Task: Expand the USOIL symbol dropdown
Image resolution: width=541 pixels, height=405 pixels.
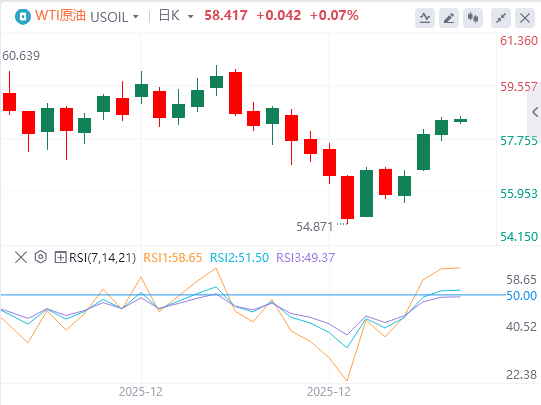Action: [x=136, y=17]
